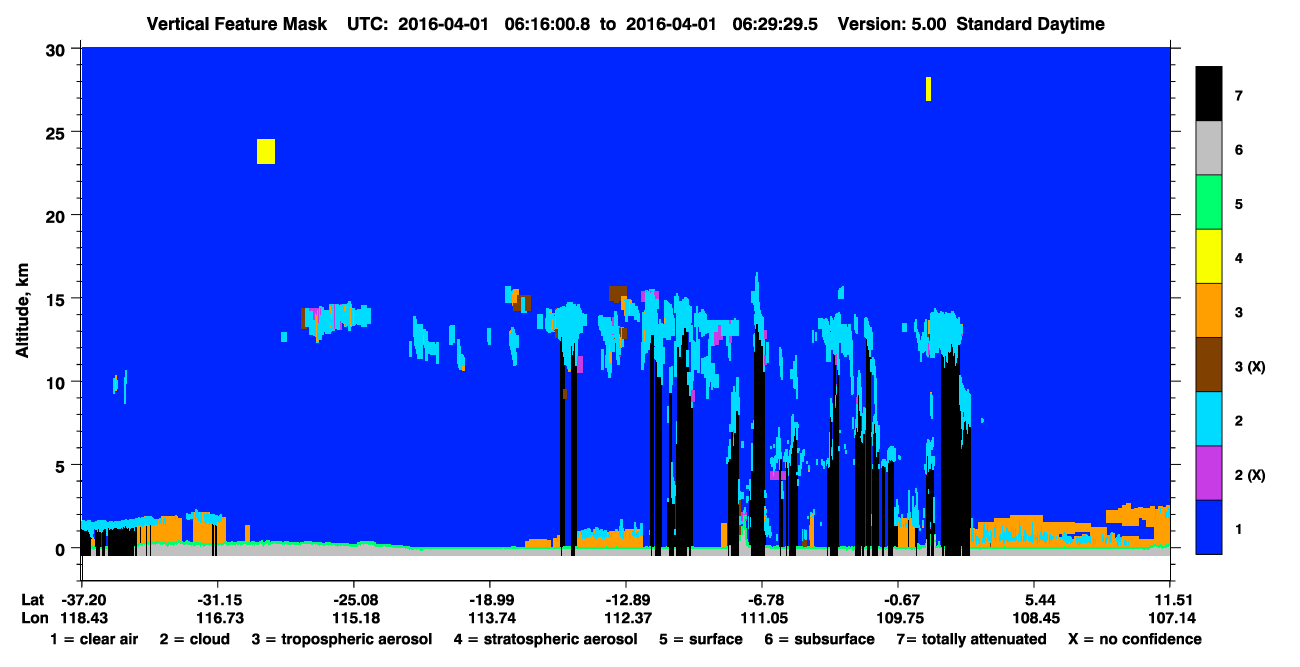
Task: Click the large yellow stratospheric aerosol square
Action: click(x=265, y=151)
